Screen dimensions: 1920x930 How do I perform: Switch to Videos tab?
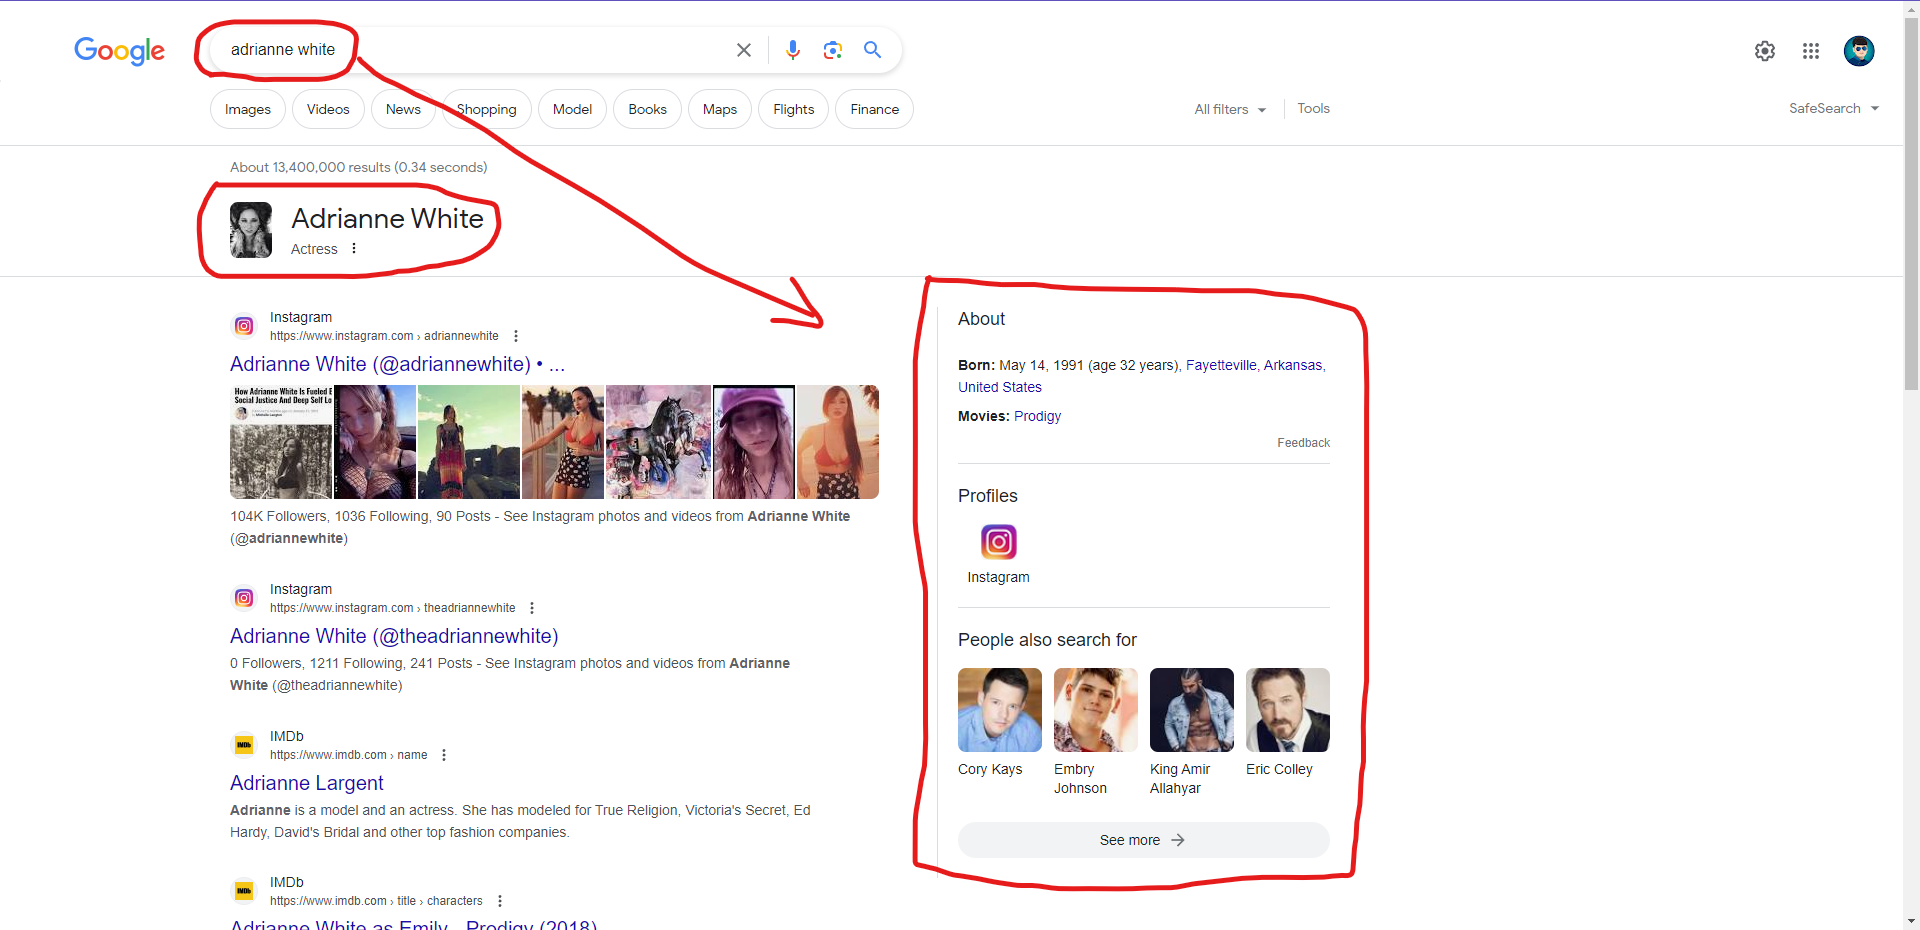pyautogui.click(x=328, y=109)
